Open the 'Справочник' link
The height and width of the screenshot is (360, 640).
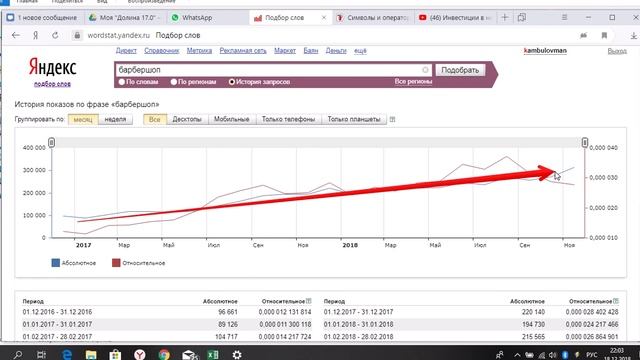(x=162, y=51)
